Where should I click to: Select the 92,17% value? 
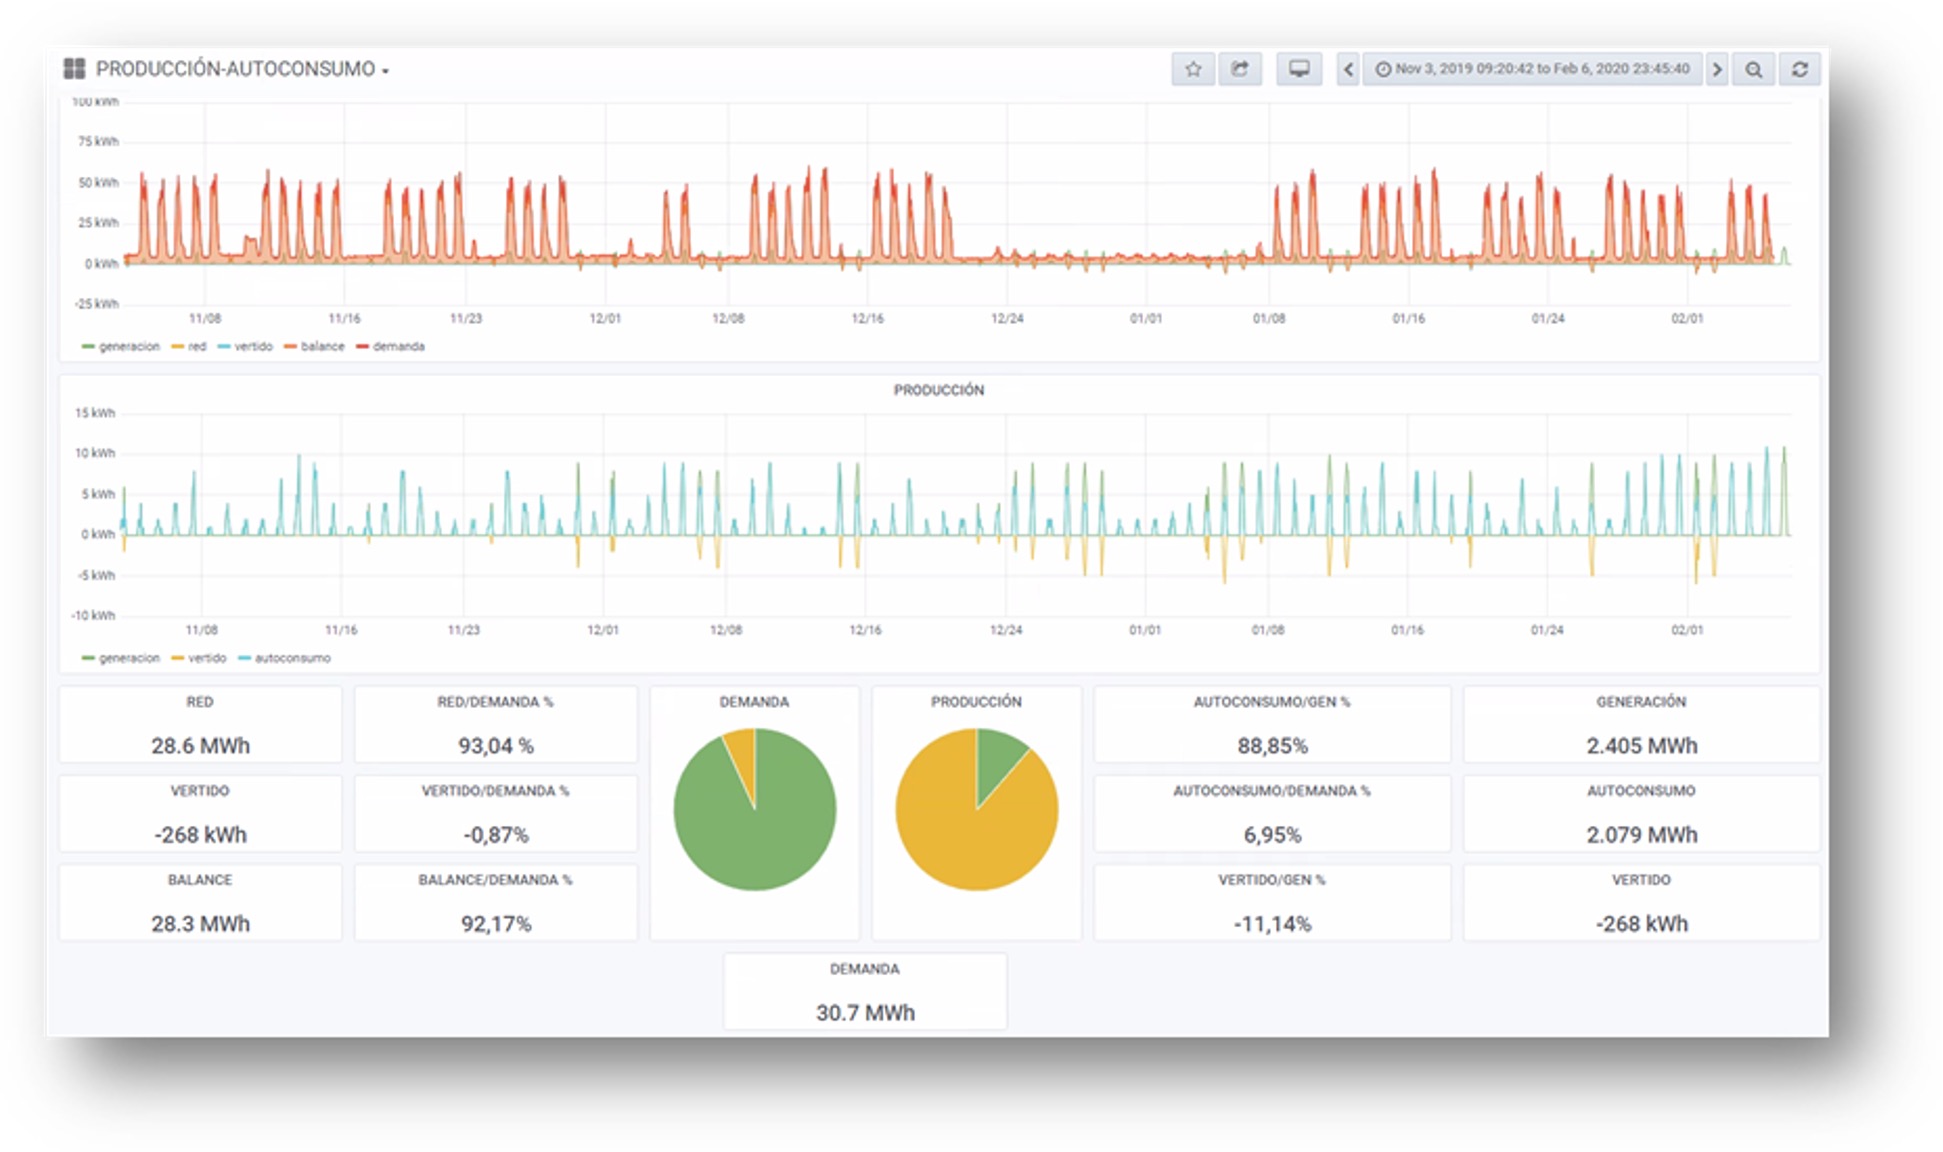pos(495,924)
